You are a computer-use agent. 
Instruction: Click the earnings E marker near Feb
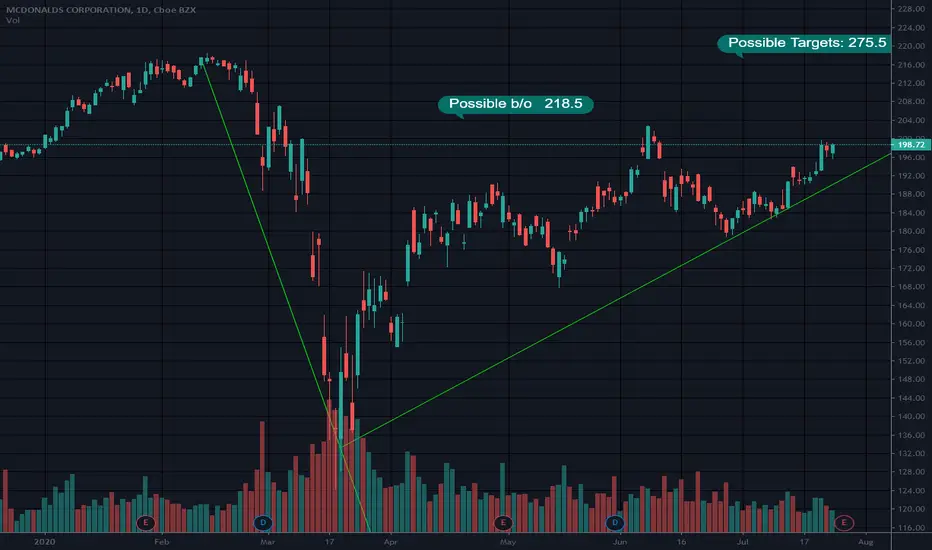pos(146,523)
